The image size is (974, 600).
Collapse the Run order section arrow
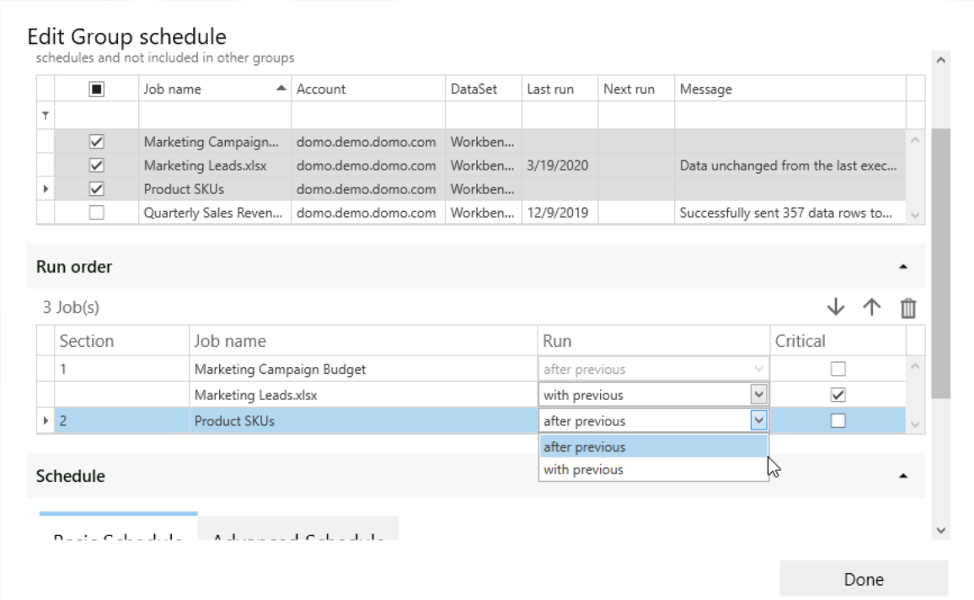point(903,266)
